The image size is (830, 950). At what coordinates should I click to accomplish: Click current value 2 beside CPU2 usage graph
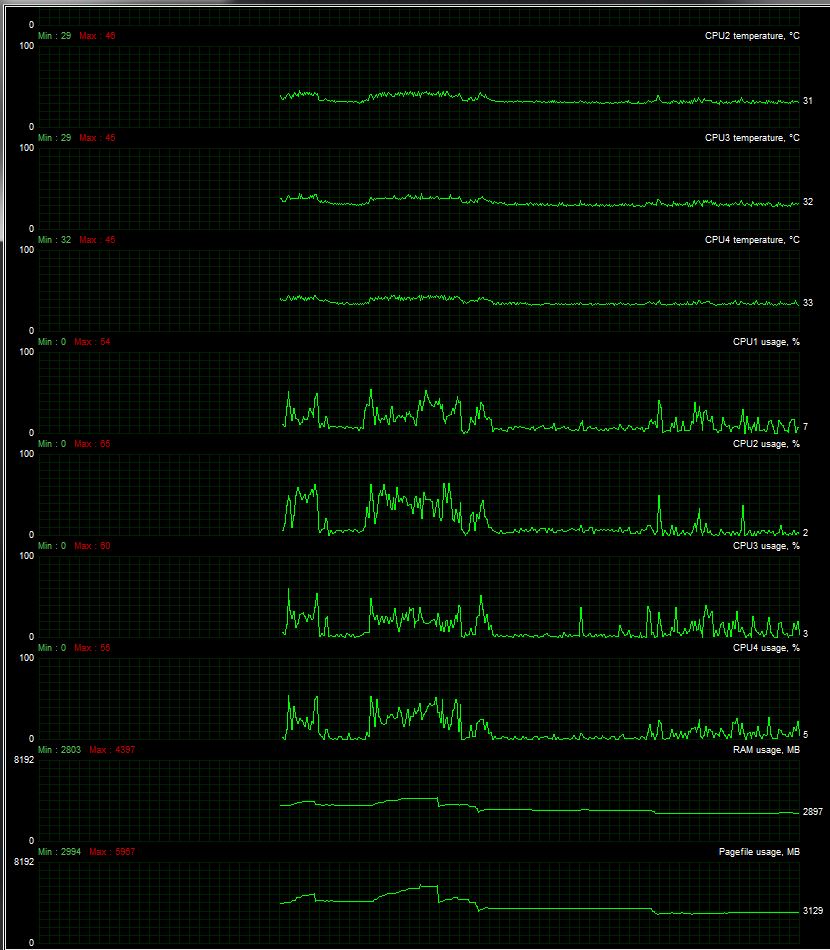805,533
